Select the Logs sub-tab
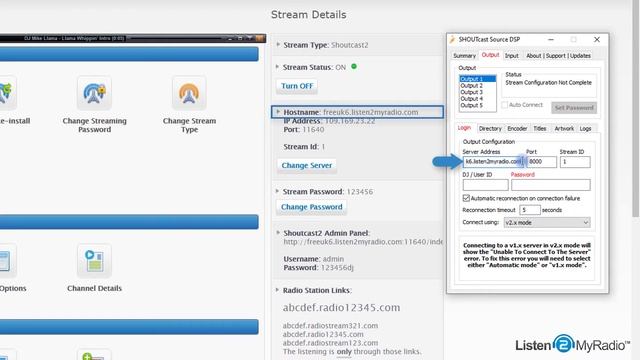640x360 pixels. coord(585,129)
